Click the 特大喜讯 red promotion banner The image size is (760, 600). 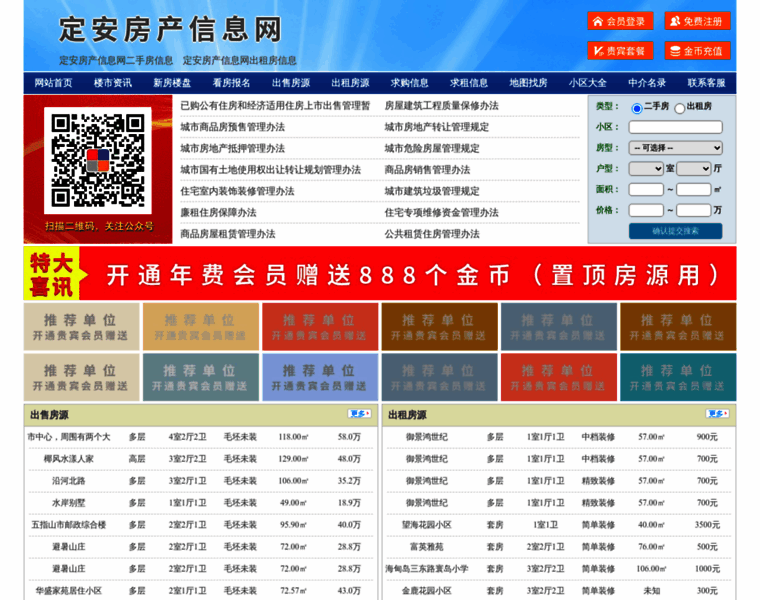point(380,274)
